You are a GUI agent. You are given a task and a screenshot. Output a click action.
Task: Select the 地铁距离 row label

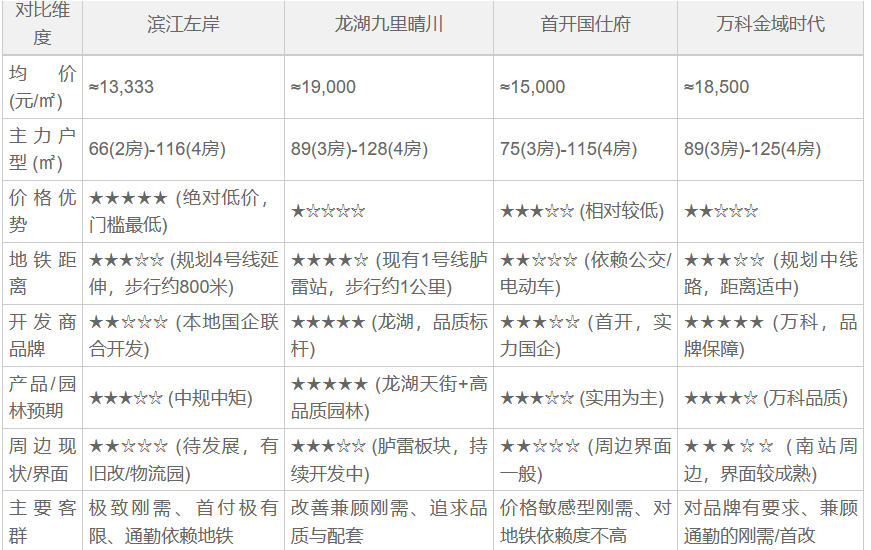coord(43,273)
